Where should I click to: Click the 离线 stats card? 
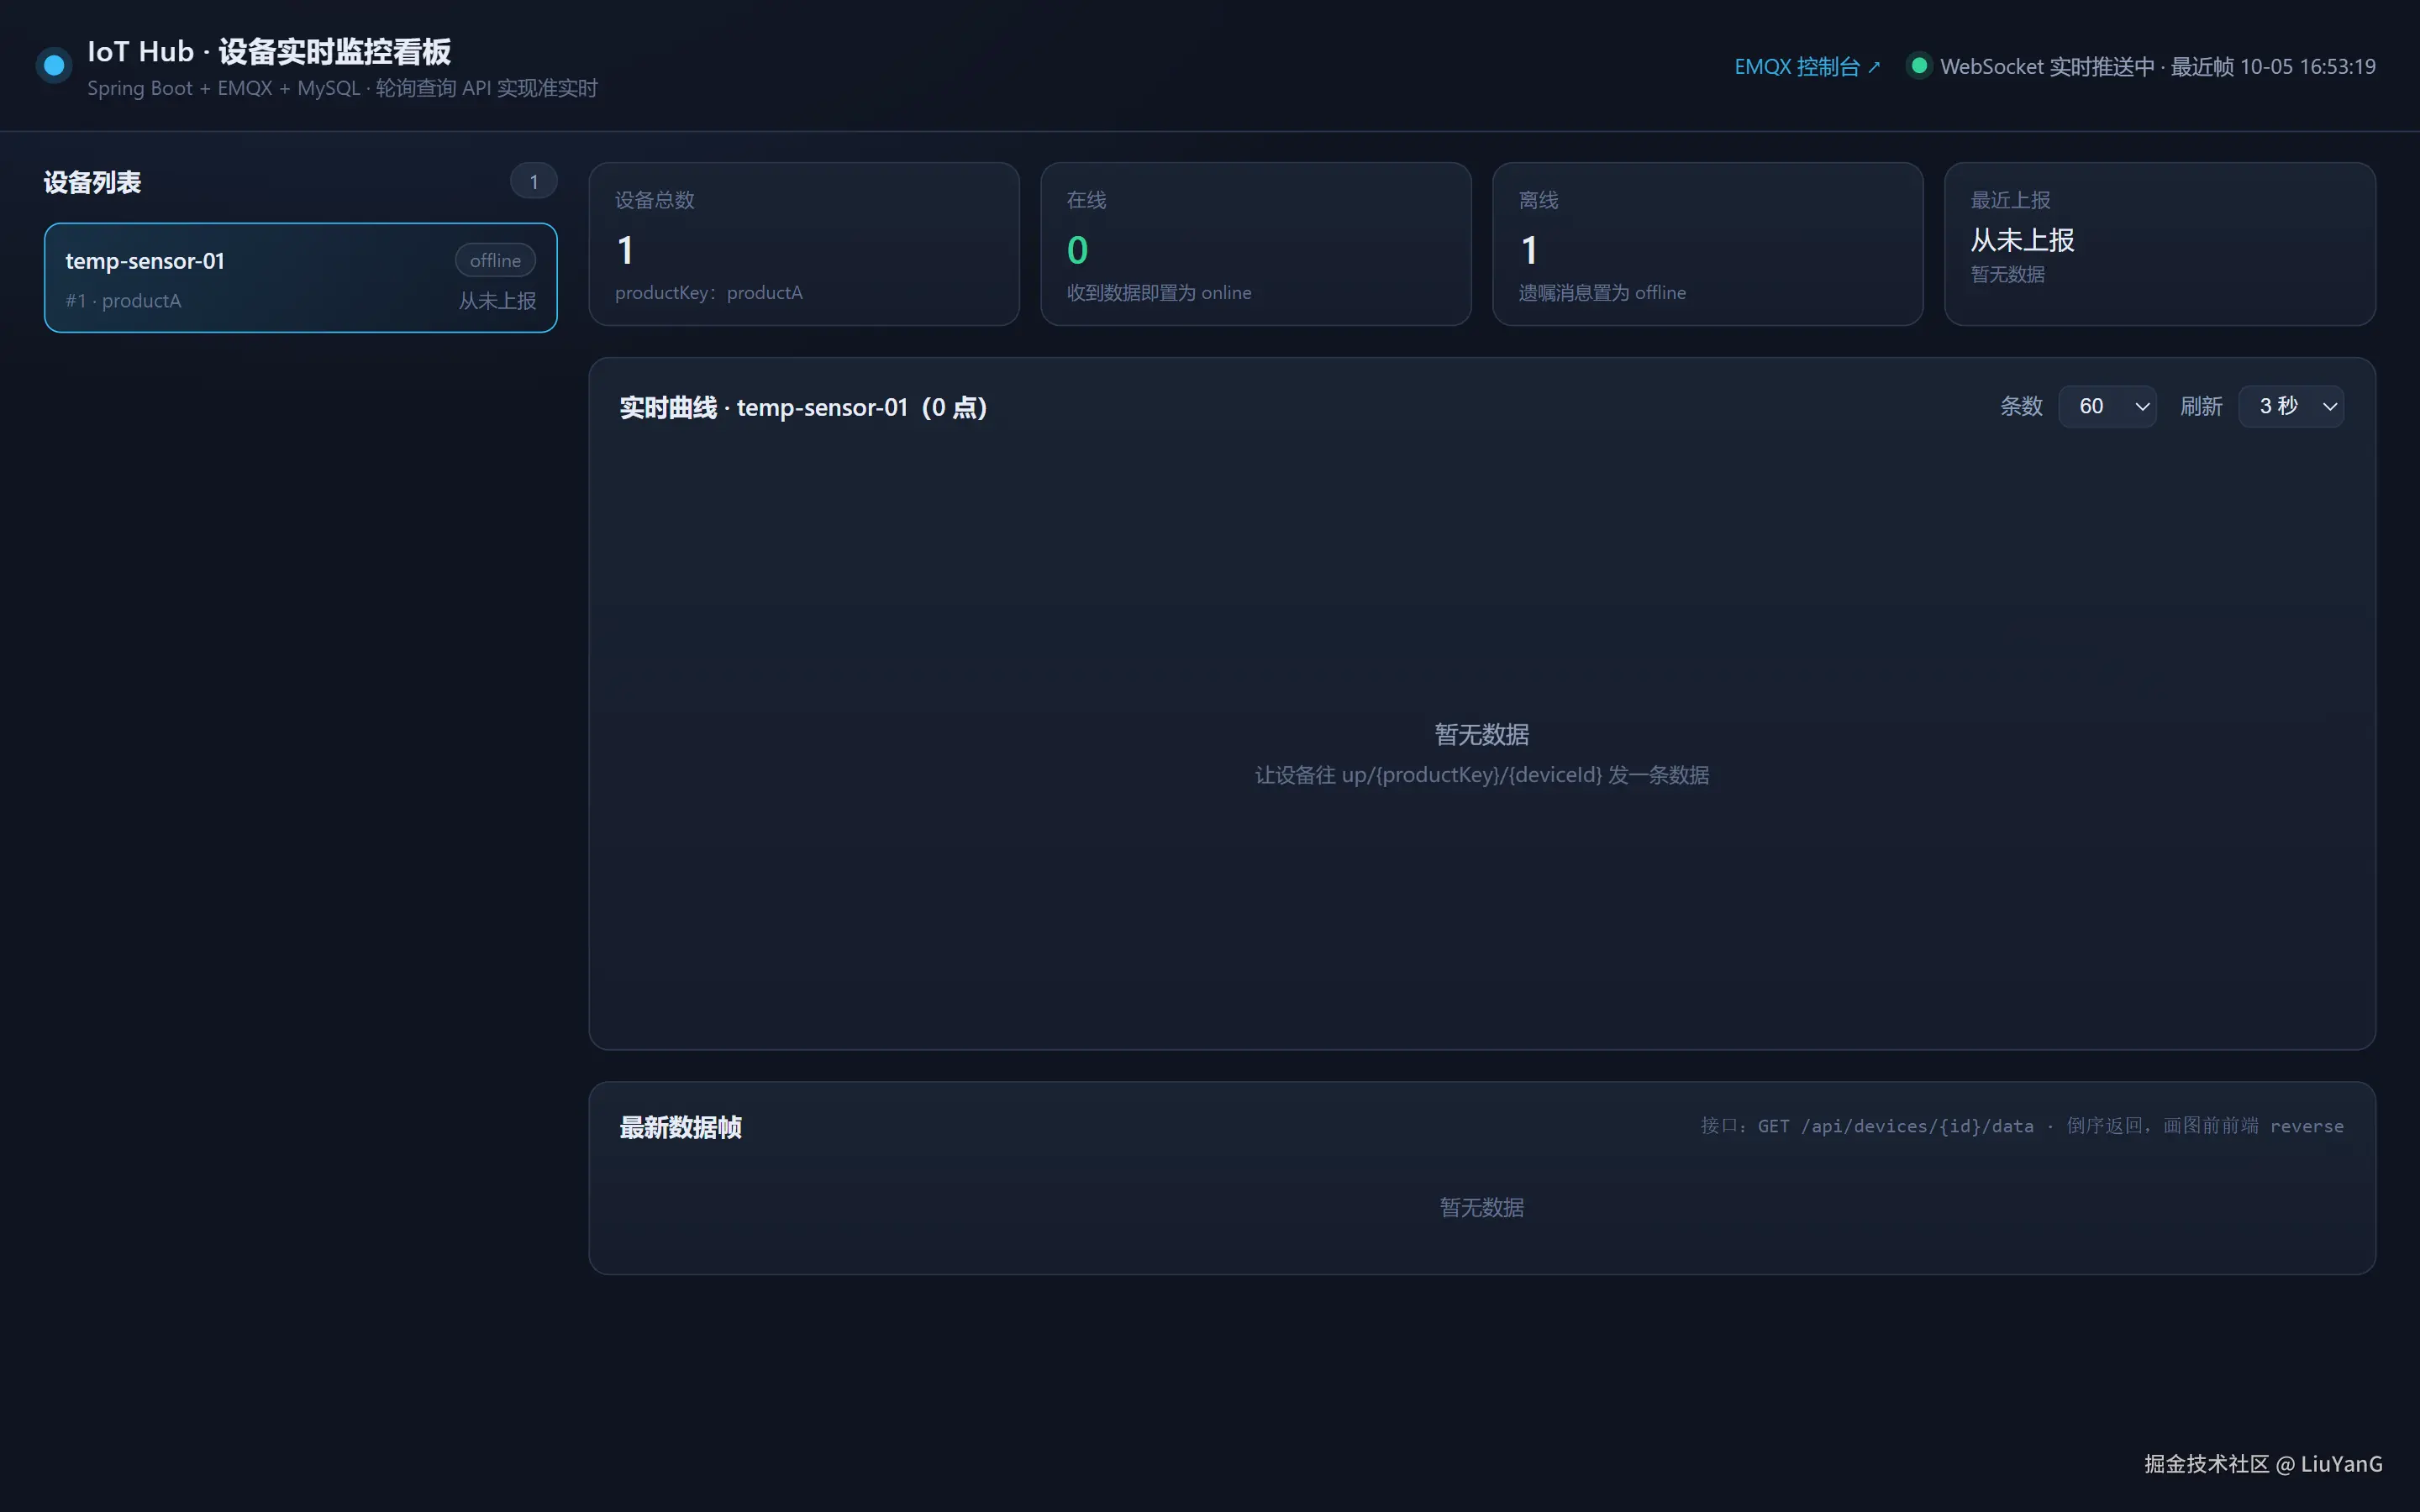1707,244
